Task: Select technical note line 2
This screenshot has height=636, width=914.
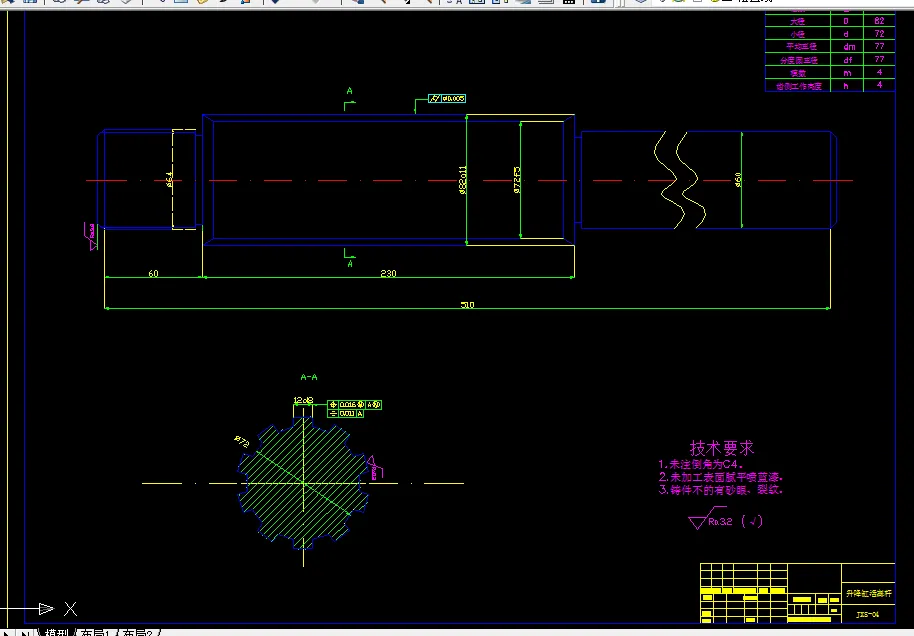Action: 720,477
